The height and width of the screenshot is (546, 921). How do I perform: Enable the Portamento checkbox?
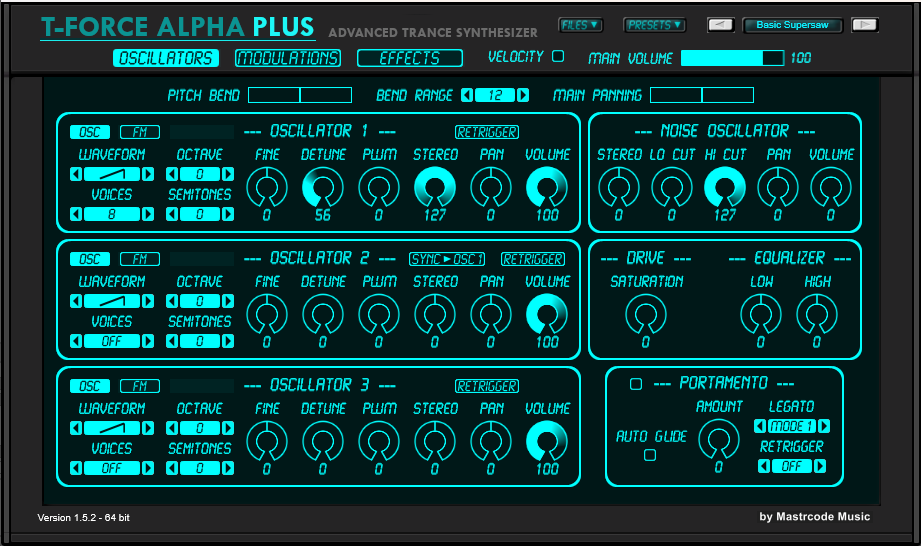(x=636, y=384)
